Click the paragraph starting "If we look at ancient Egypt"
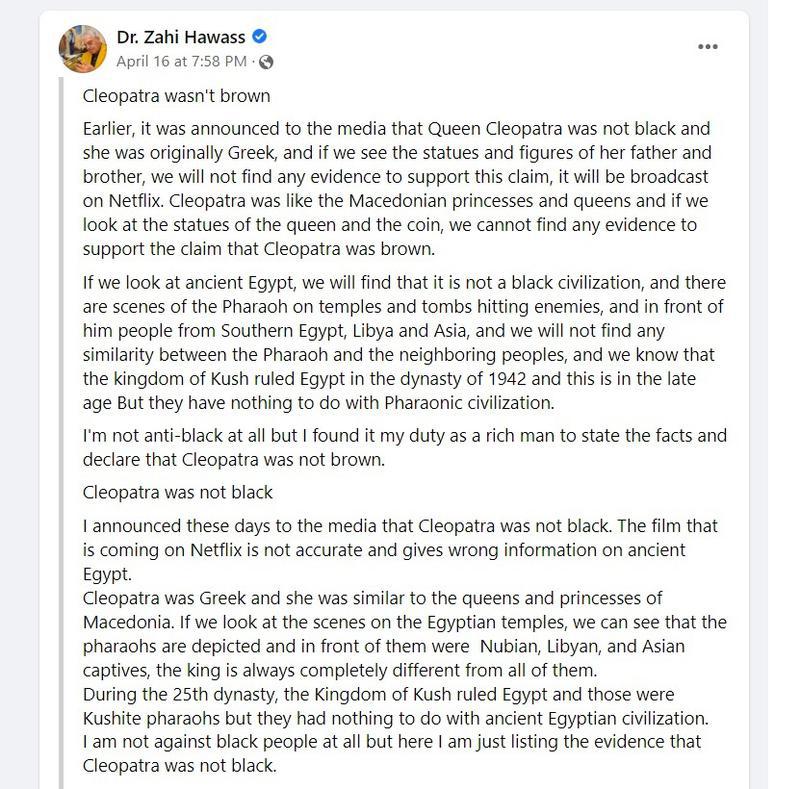800x789 pixels. tap(404, 342)
